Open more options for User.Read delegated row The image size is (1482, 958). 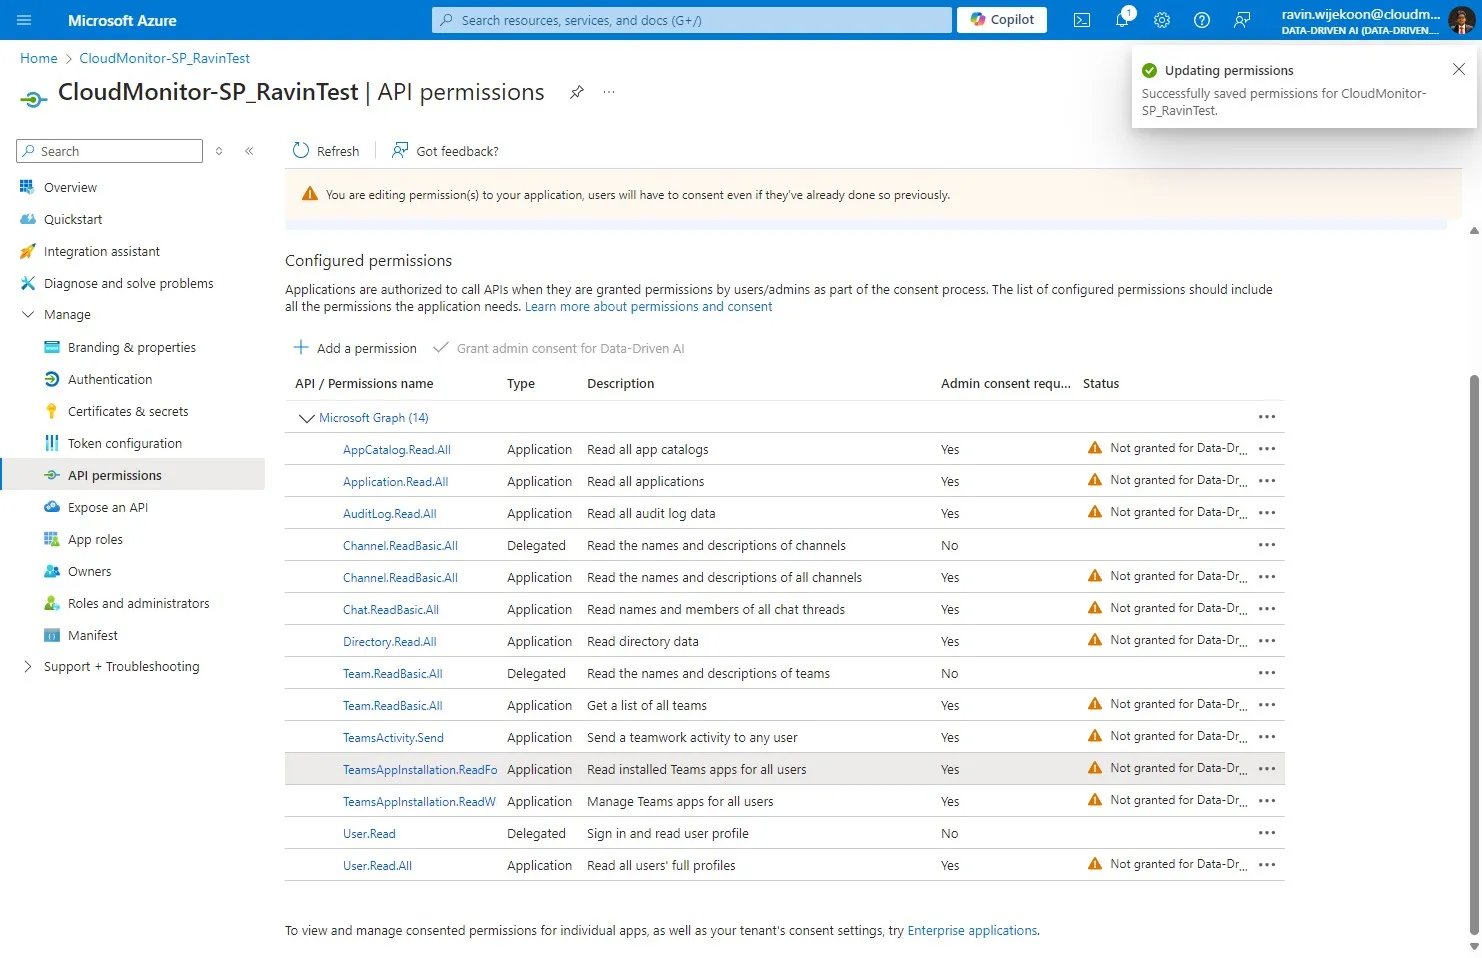pos(1267,833)
